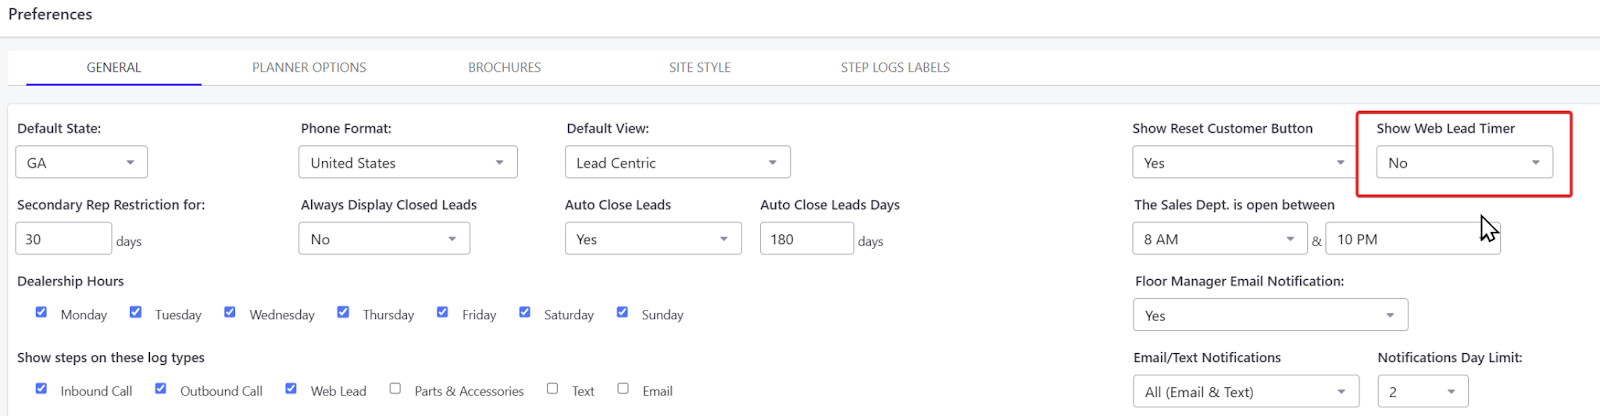
Task: Go to the Site Style tab
Action: point(699,68)
